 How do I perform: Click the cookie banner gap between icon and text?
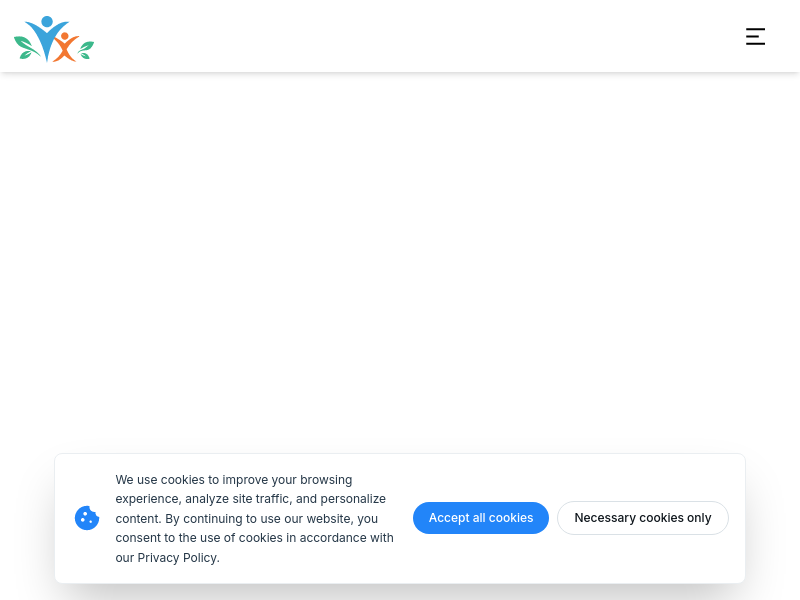point(107,518)
